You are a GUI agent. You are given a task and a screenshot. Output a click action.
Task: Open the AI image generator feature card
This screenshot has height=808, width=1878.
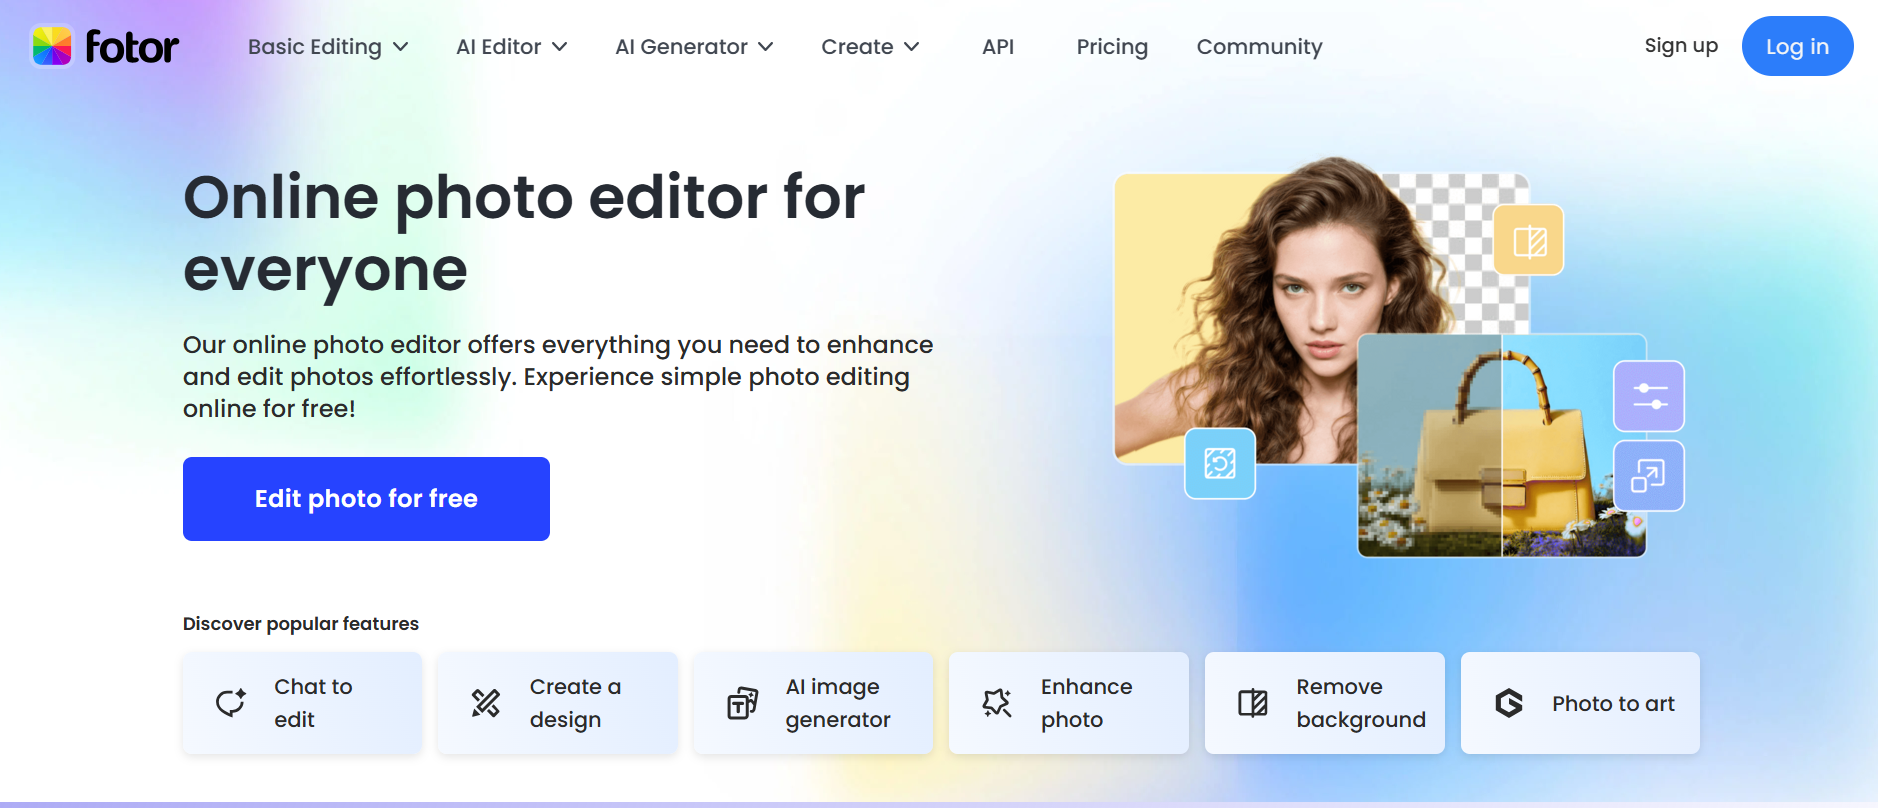coord(813,703)
